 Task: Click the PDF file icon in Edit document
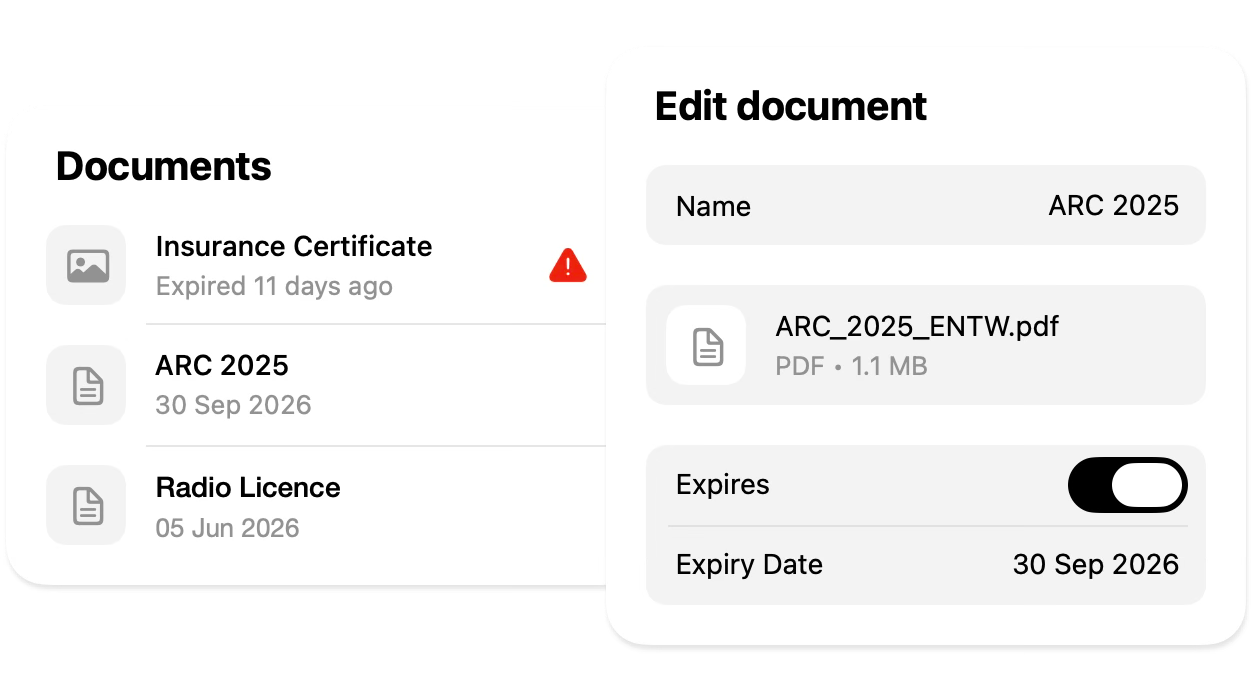(x=706, y=345)
